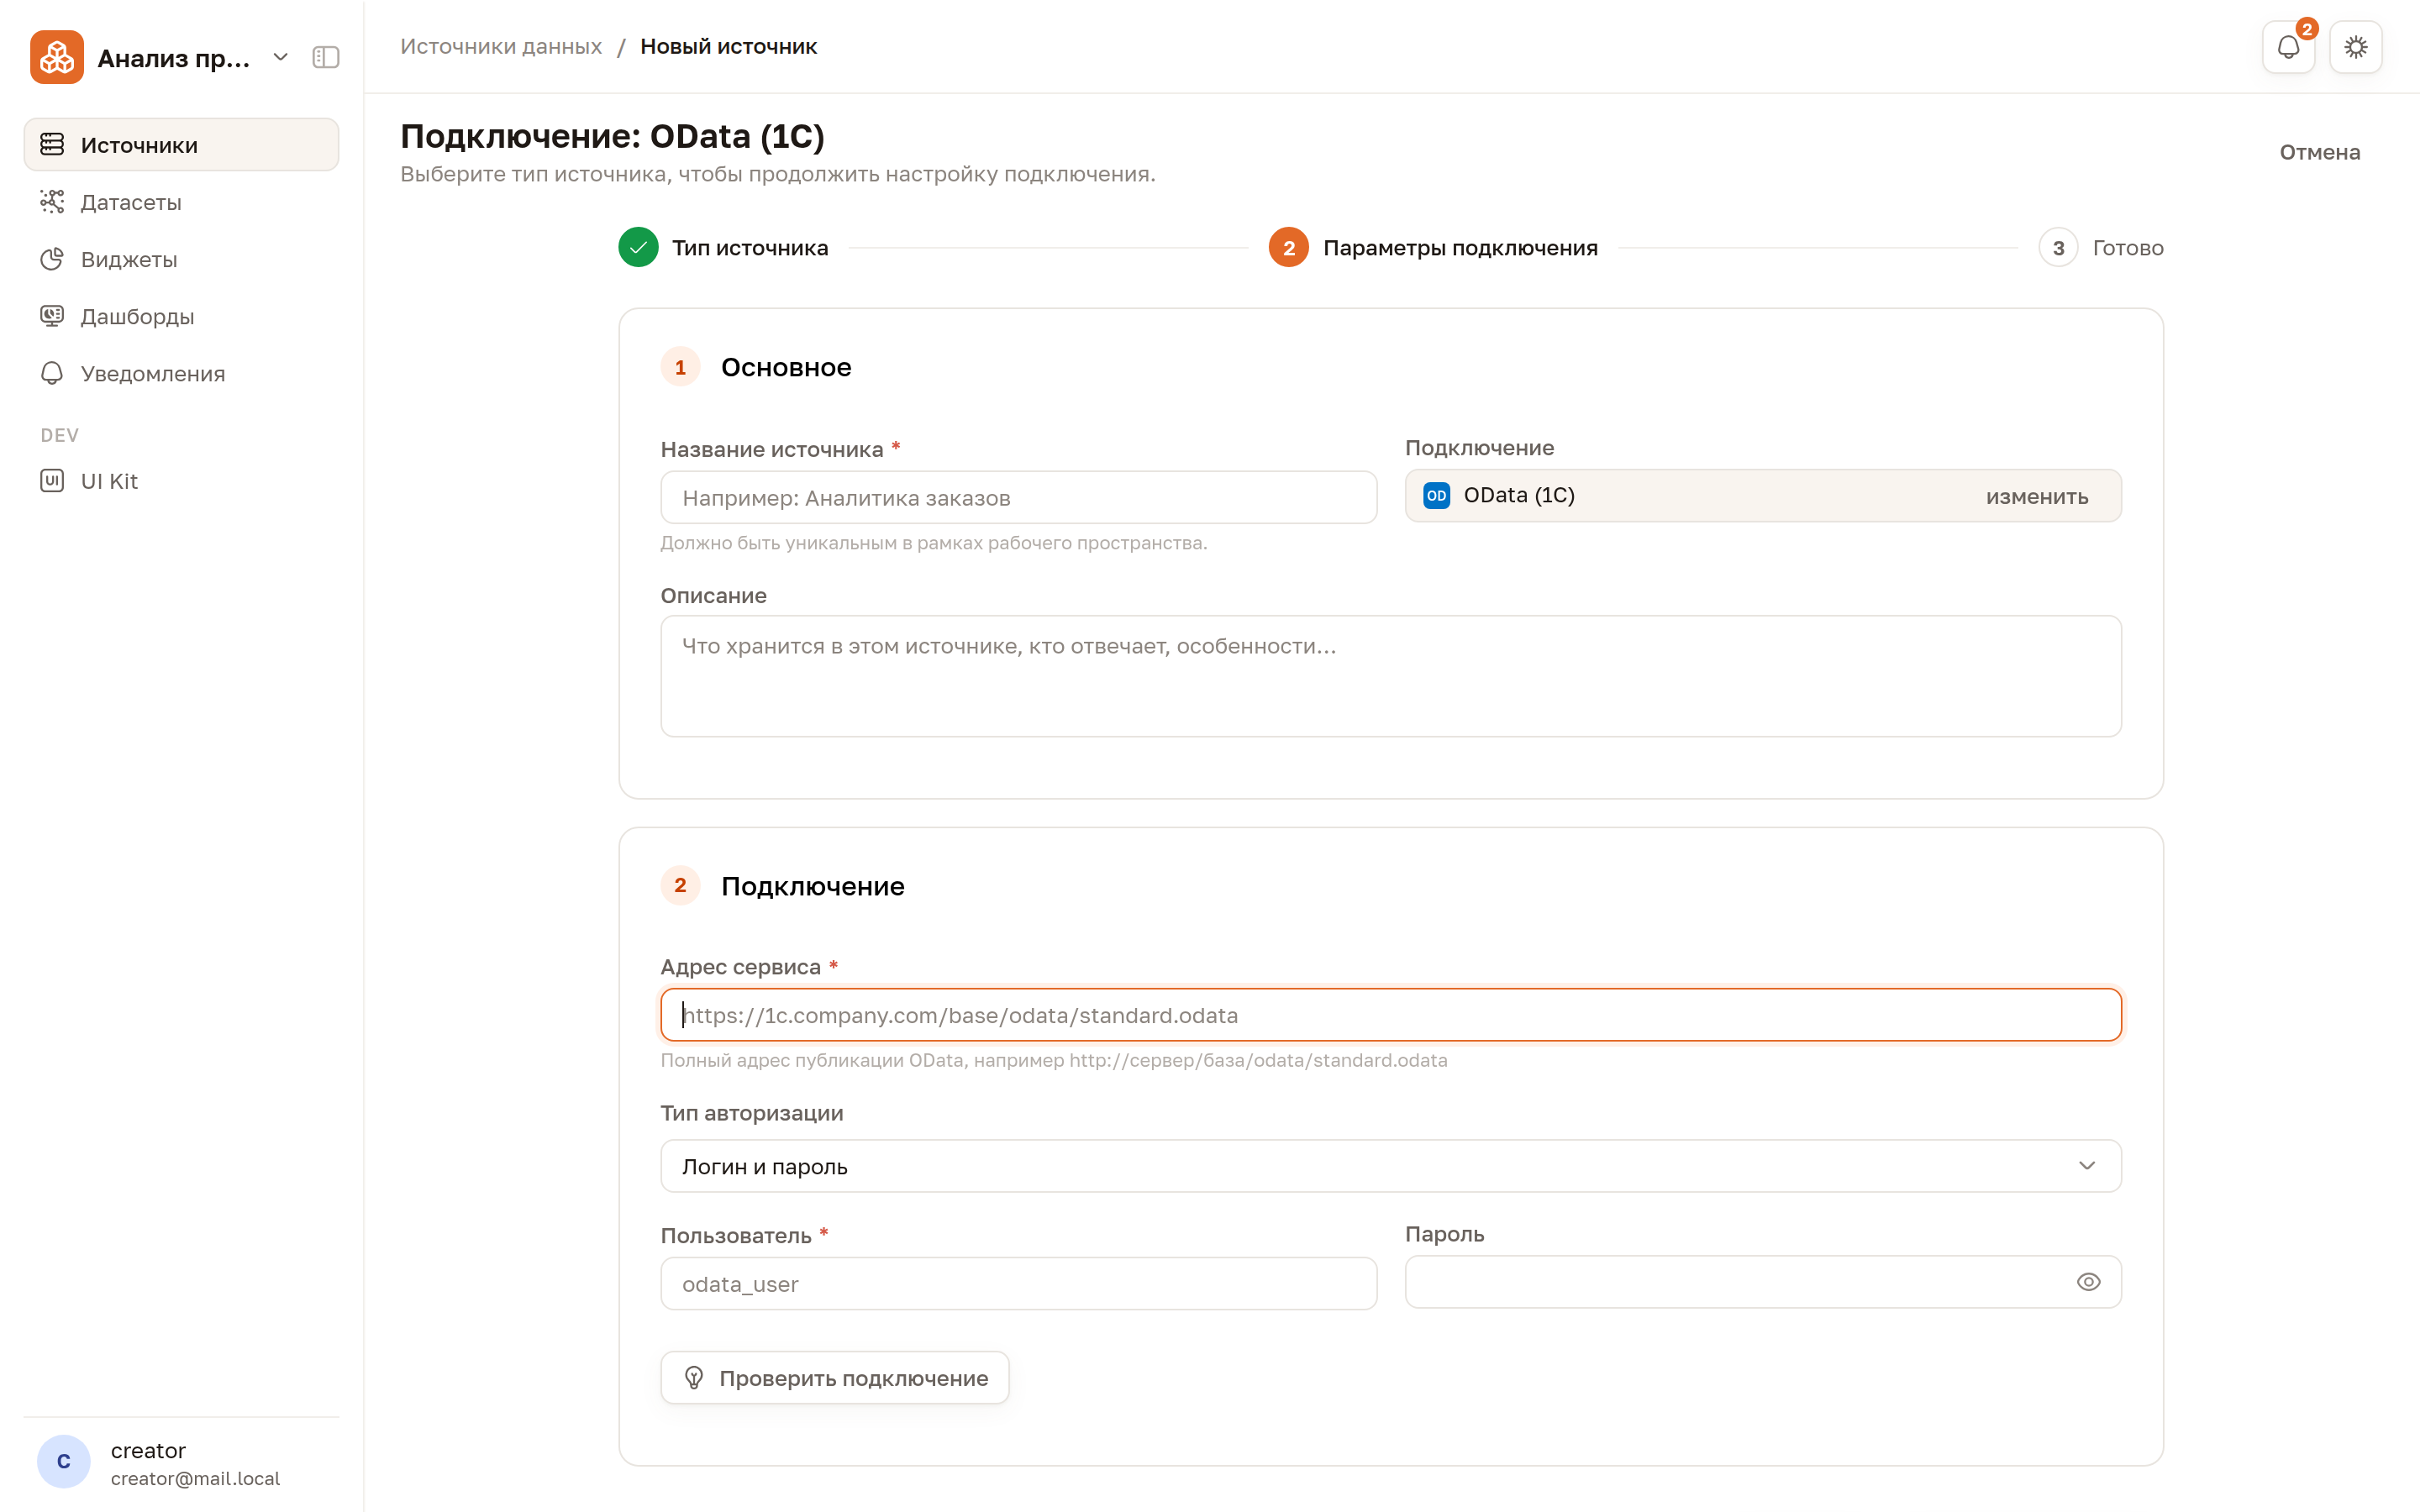Click the Основное section heading
Viewport: 2420px width, 1512px height.
(x=786, y=367)
